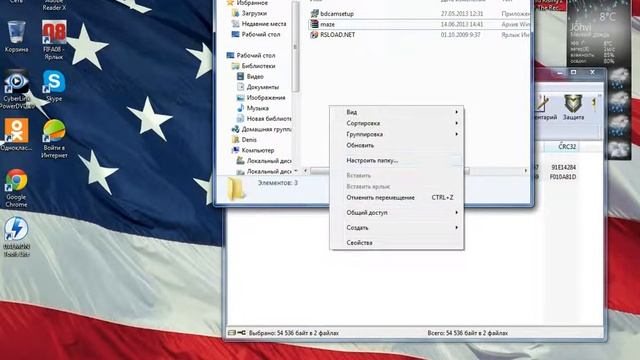The width and height of the screenshot is (640, 360).
Task: Click the Всего: 54 536 байт status text
Action: point(468,333)
